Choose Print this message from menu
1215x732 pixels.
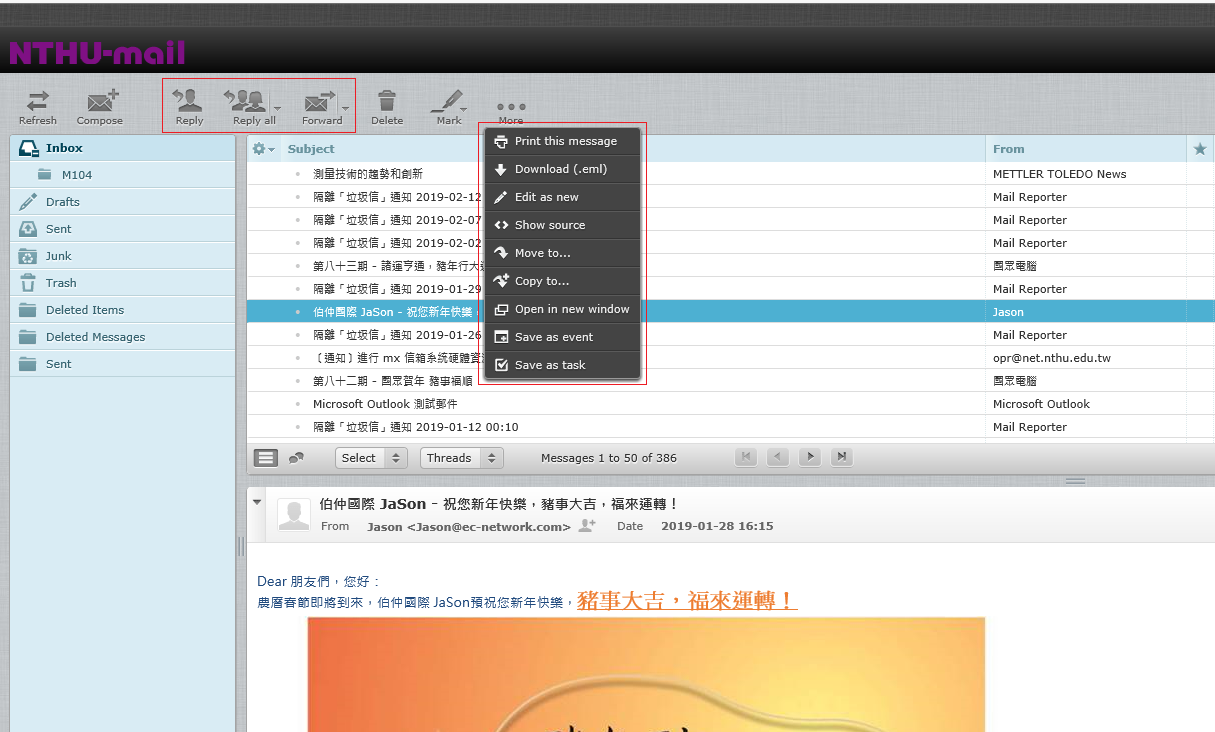pyautogui.click(x=565, y=141)
